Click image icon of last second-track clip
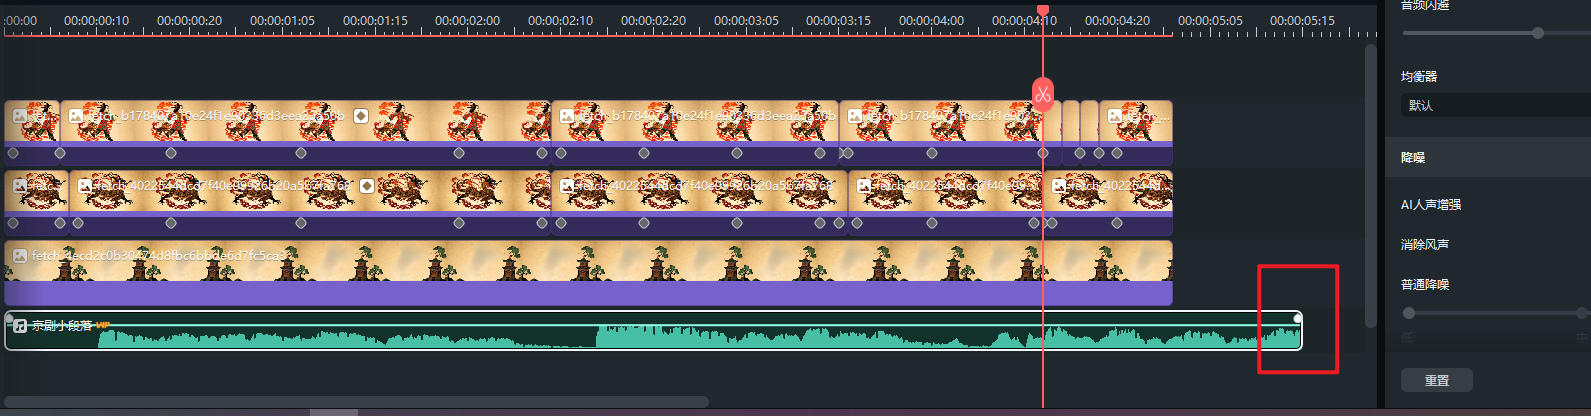The image size is (1591, 416). coord(1059,186)
